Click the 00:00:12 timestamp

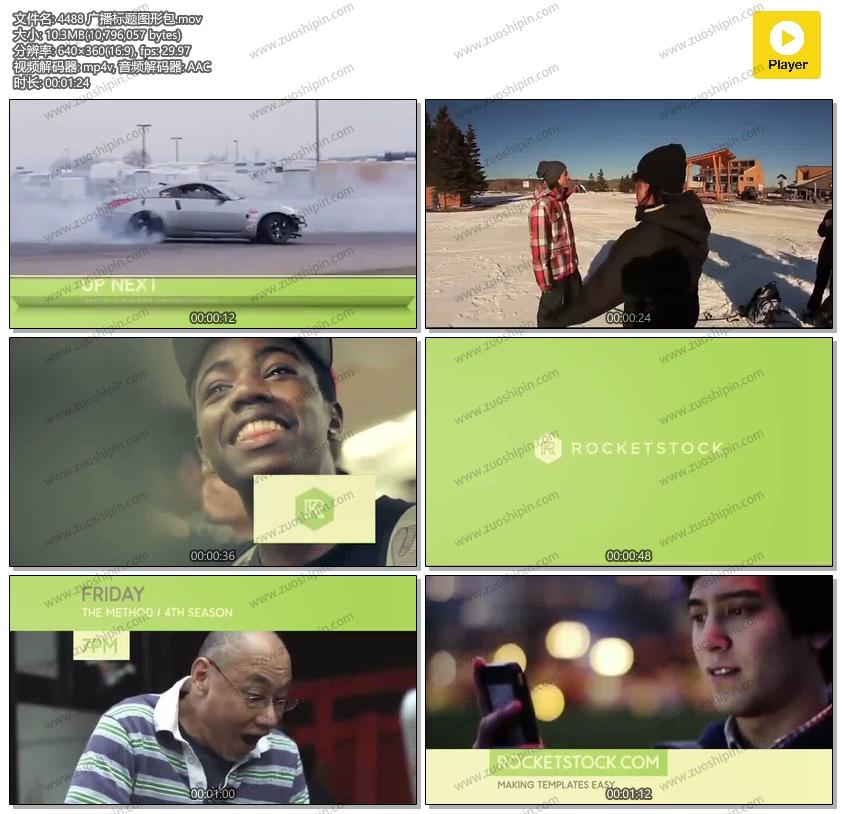pos(213,318)
